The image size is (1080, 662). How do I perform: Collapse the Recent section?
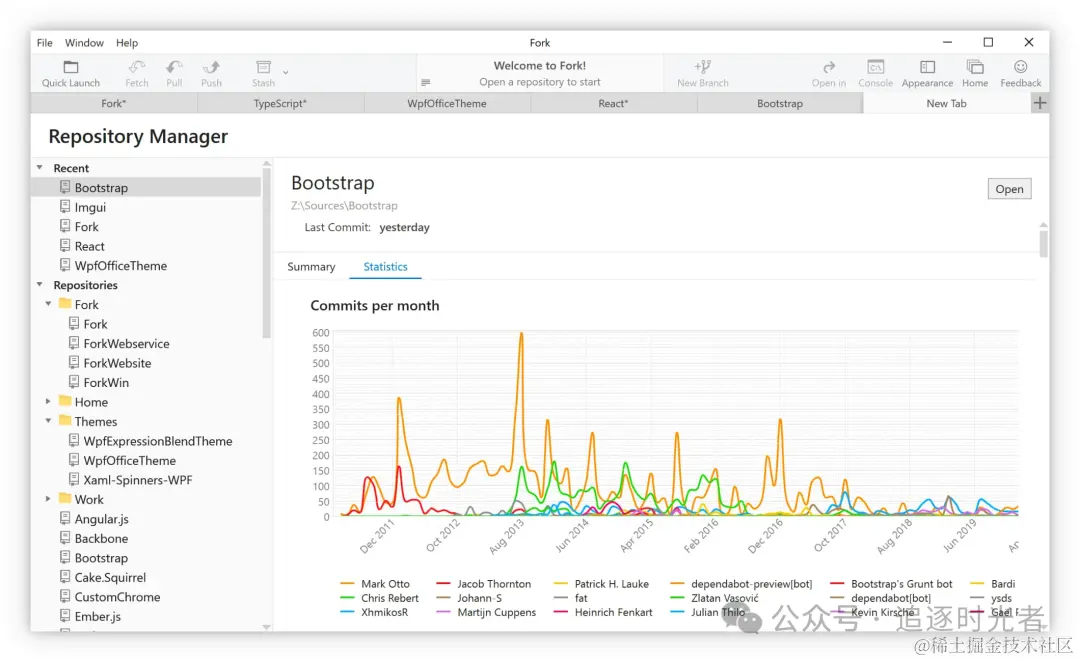click(x=40, y=167)
